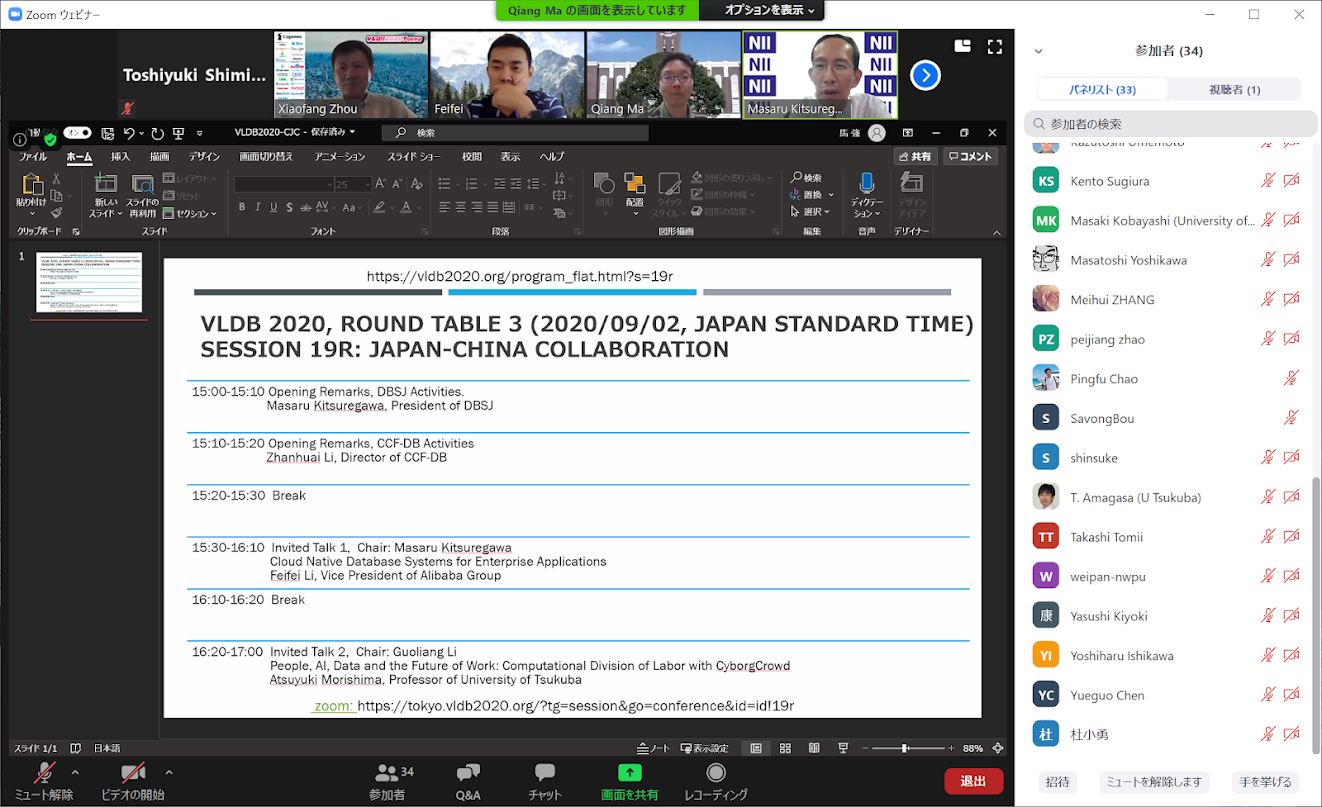Screen dimensions: 1322x807
Task: Click the green encryption shield icon
Action: point(50,140)
